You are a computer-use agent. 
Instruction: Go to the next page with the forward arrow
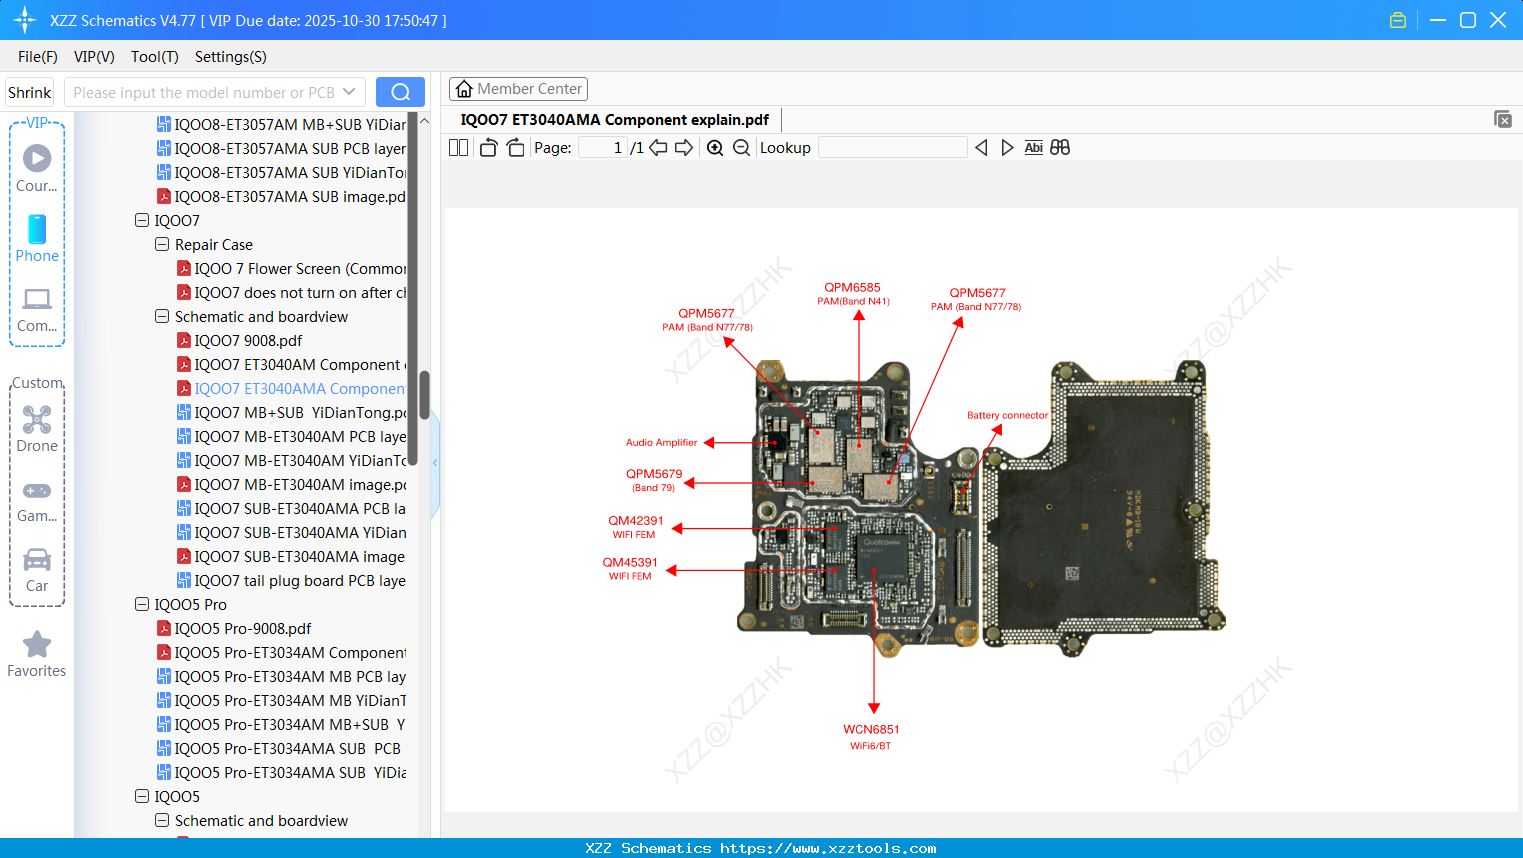point(684,147)
